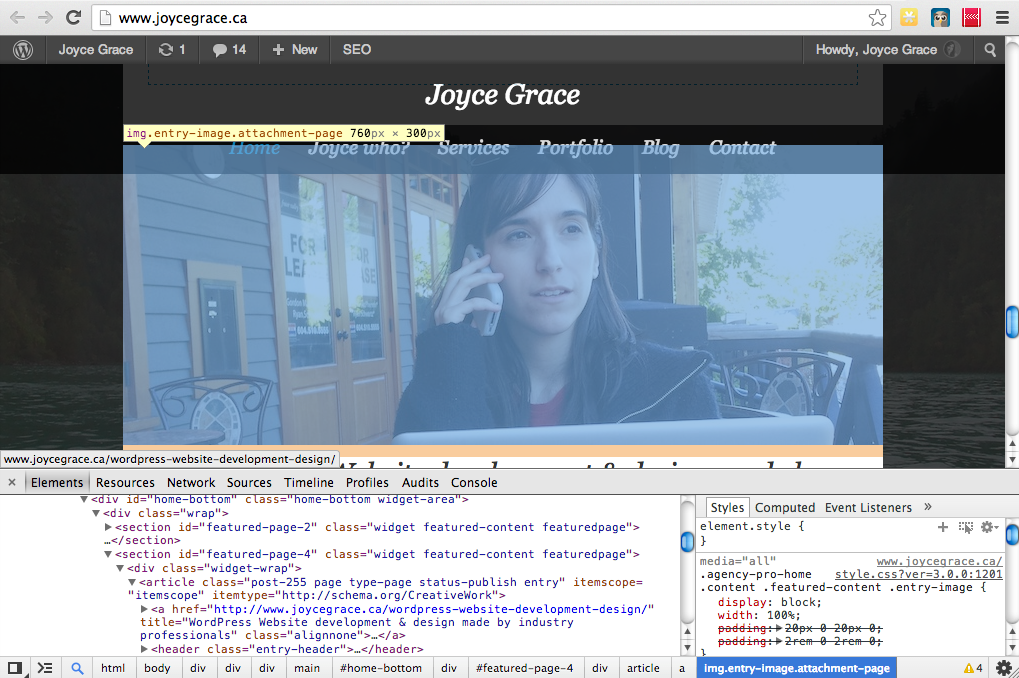Screen dimensions: 1019x678
Task: Click the WordPress logo in admin bar
Action: pos(23,49)
